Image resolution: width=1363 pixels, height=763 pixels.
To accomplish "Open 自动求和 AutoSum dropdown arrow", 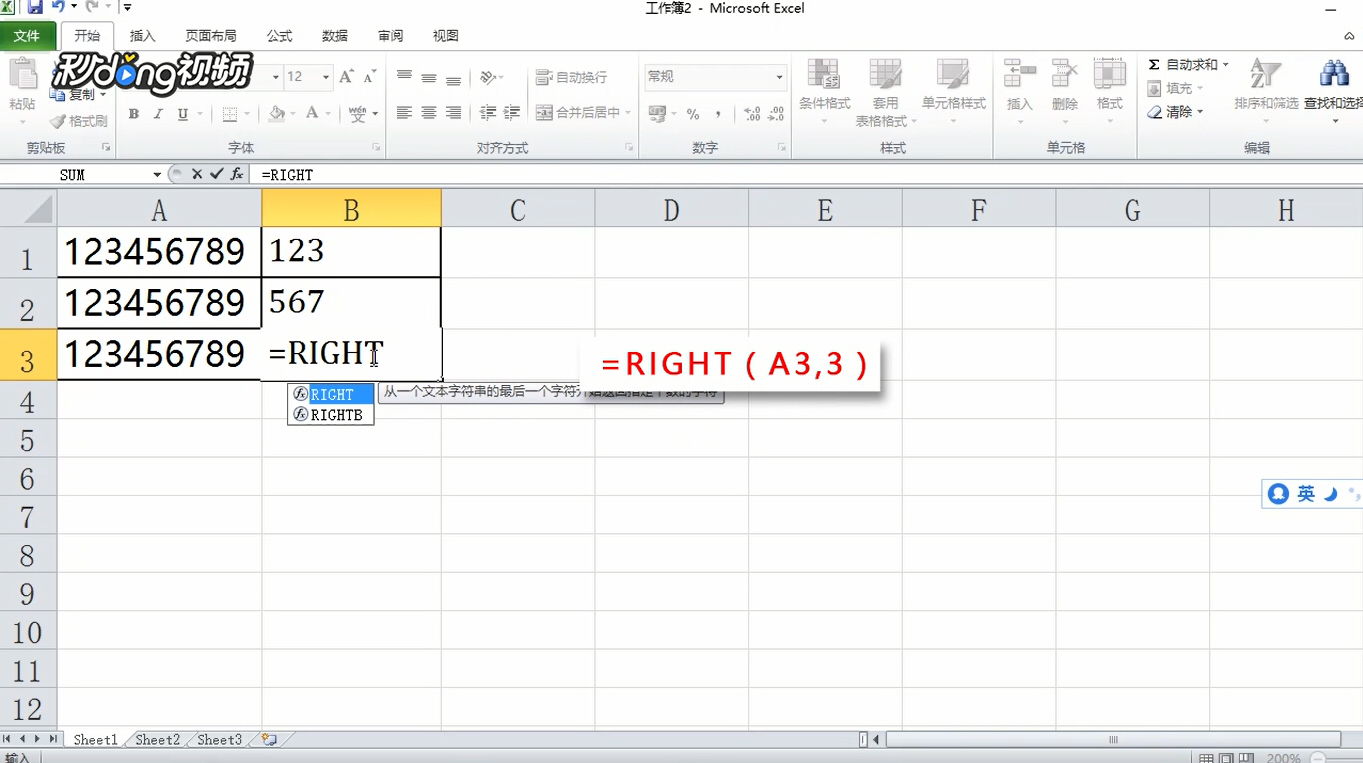I will 1226,65.
